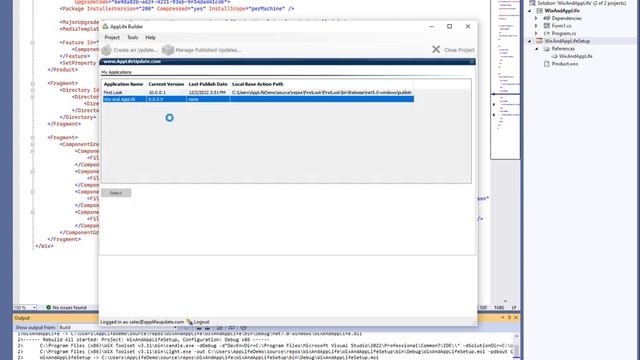Collapse the WixAndAppLifeSetup project node
The image size is (640, 360).
coord(530,41)
